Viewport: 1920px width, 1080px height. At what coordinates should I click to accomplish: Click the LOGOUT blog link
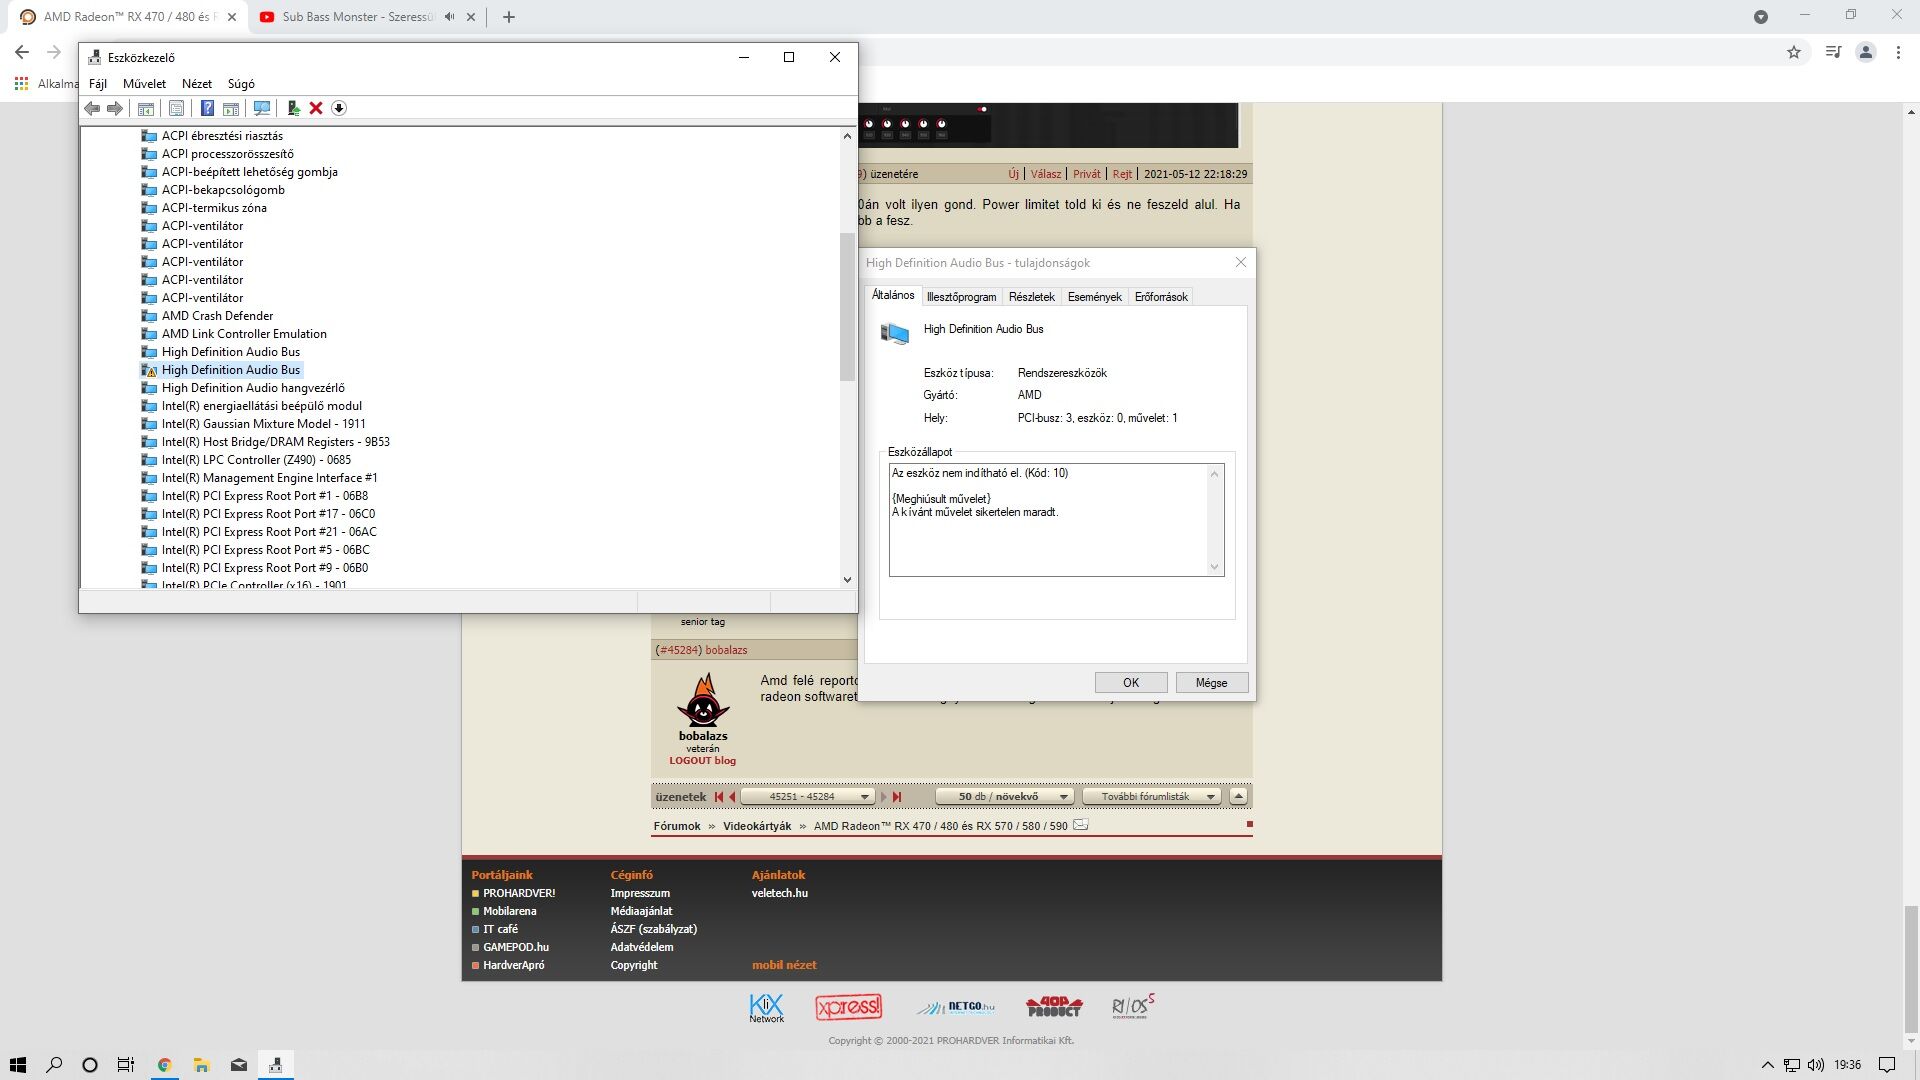[702, 761]
